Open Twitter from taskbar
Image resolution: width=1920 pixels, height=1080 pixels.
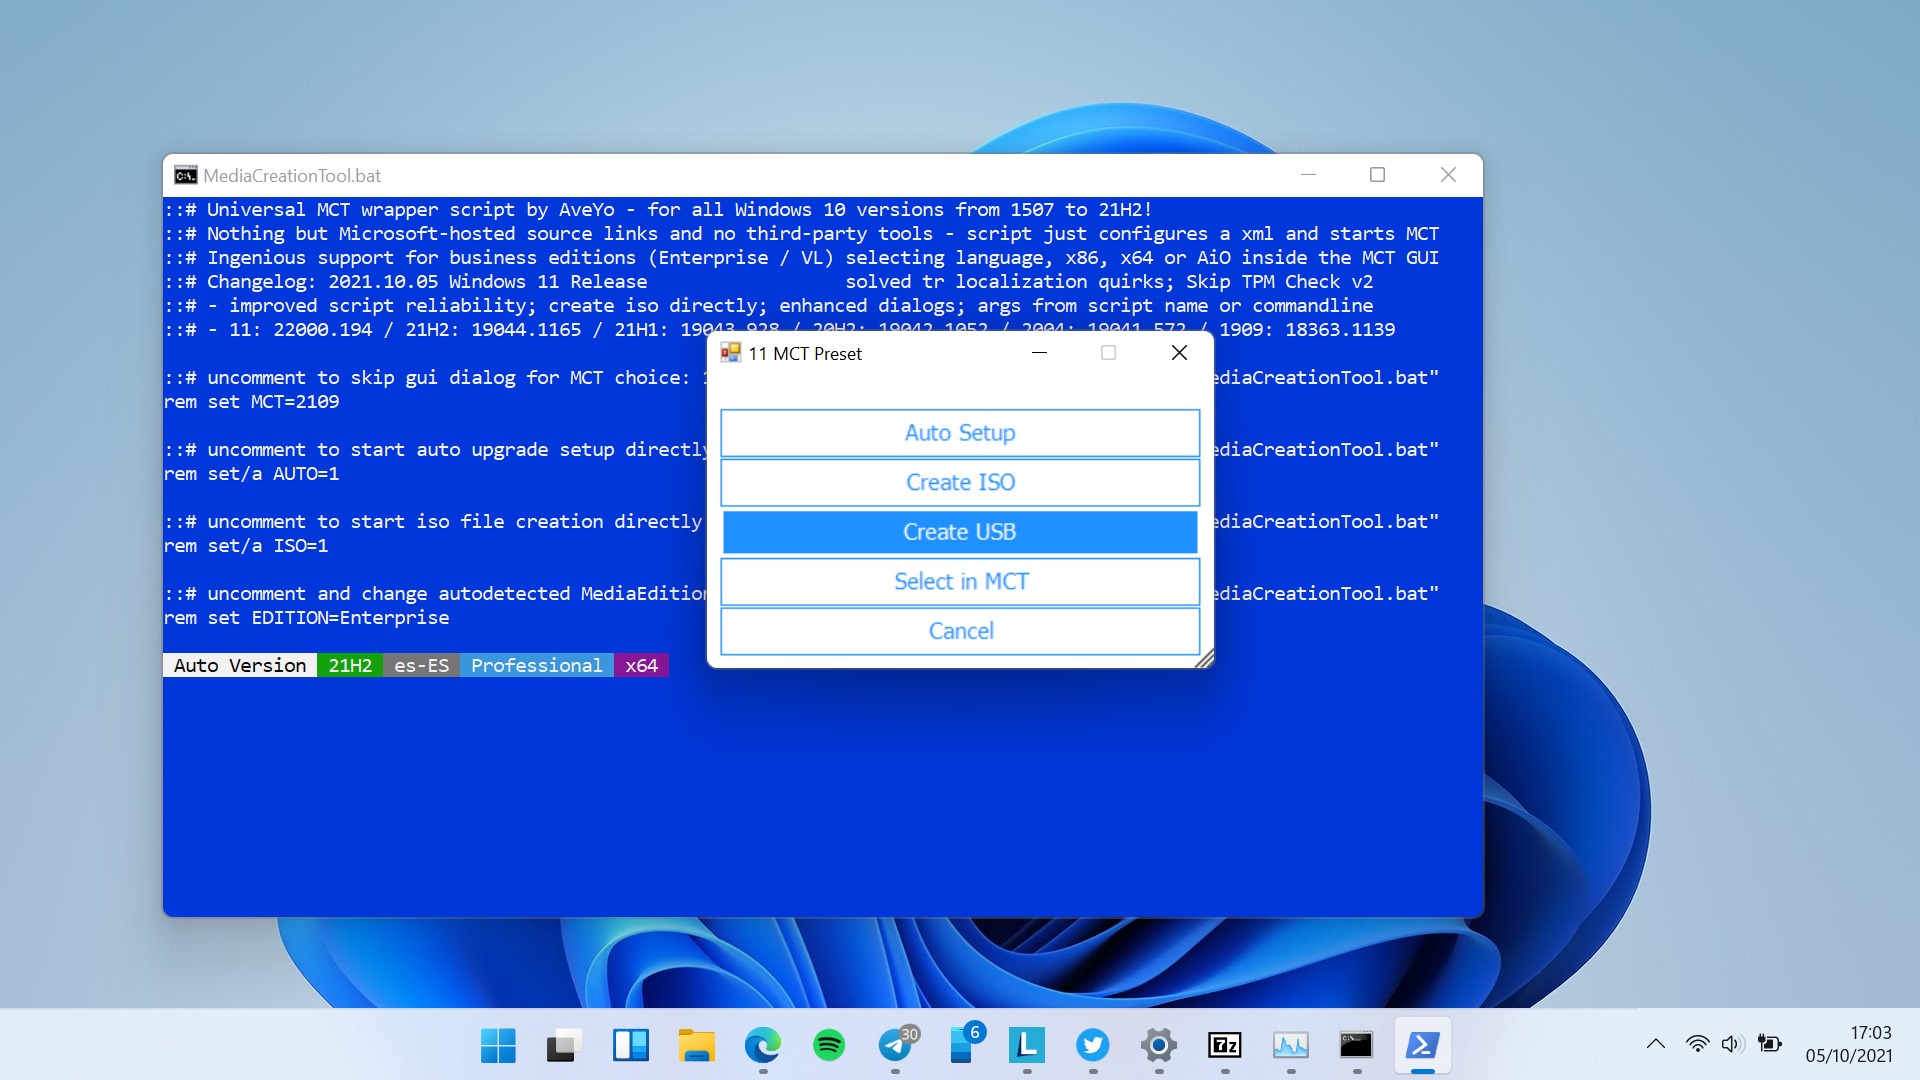coord(1092,1046)
